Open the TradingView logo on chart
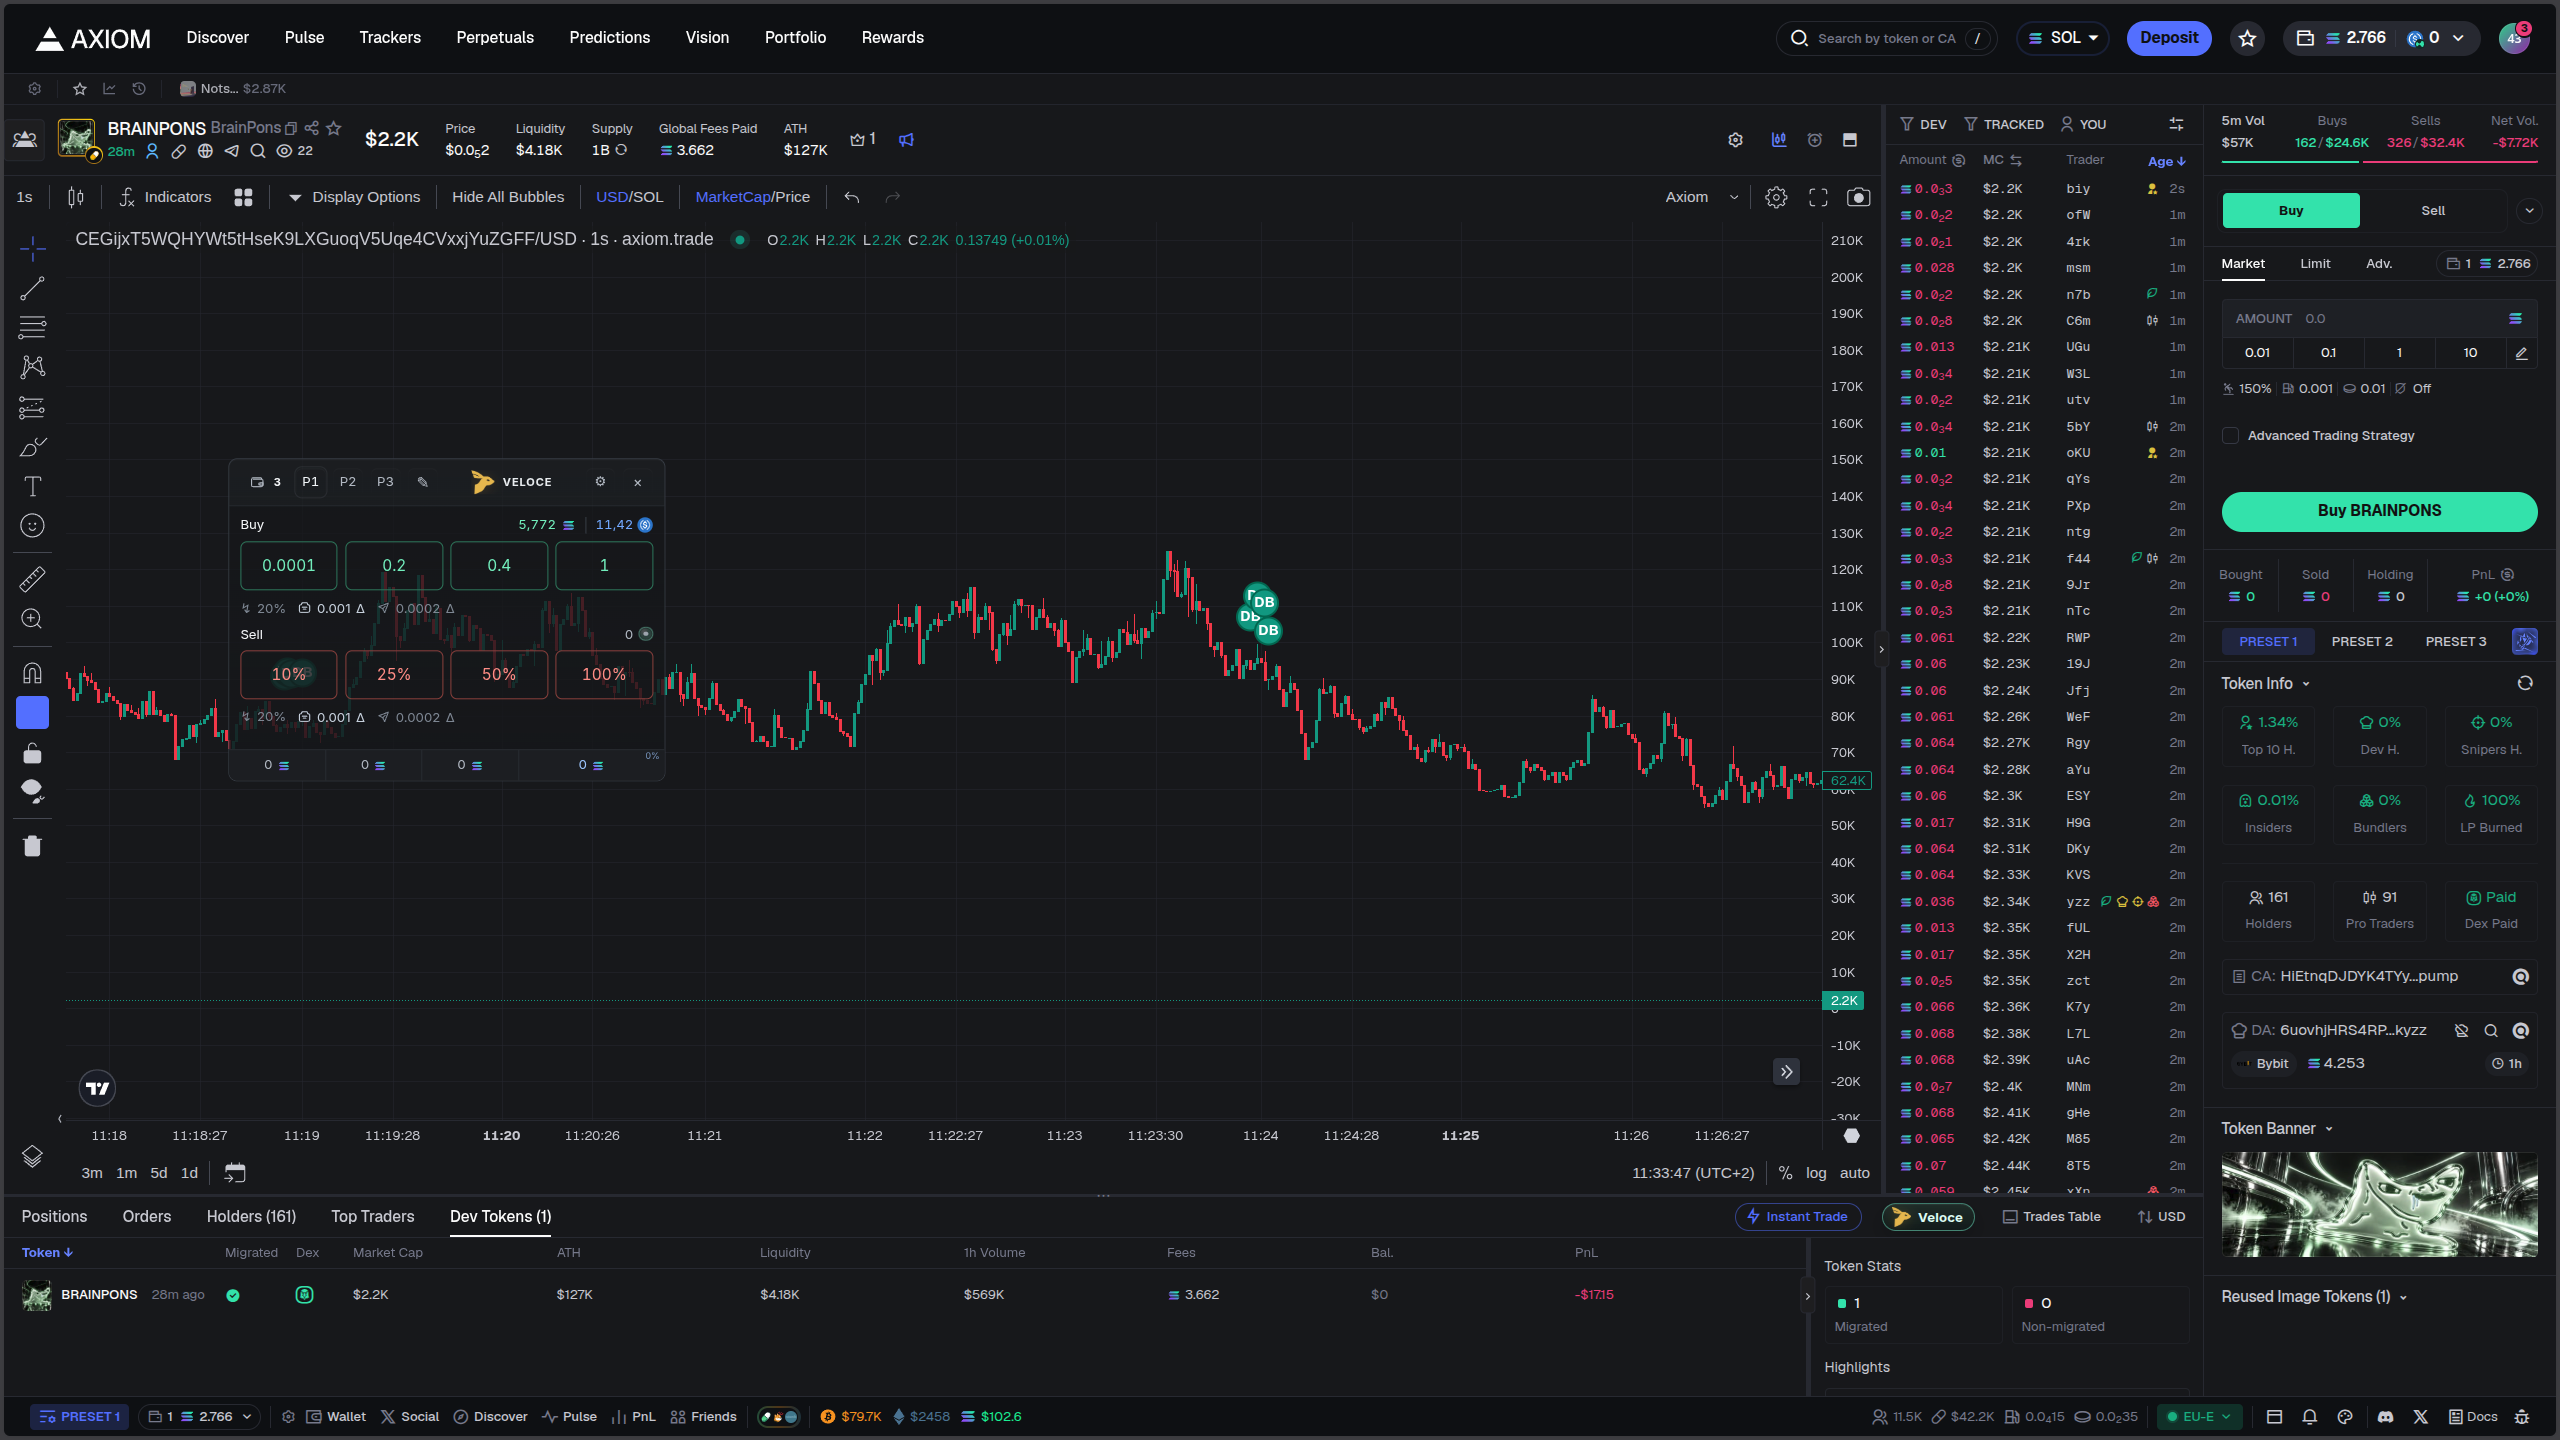 point(97,1088)
